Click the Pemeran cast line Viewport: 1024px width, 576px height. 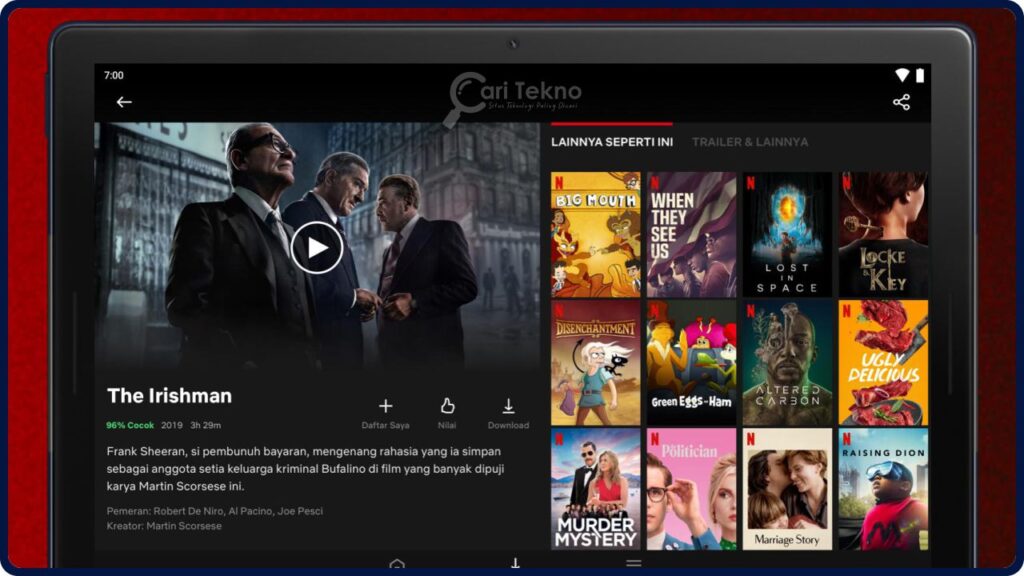click(x=214, y=511)
